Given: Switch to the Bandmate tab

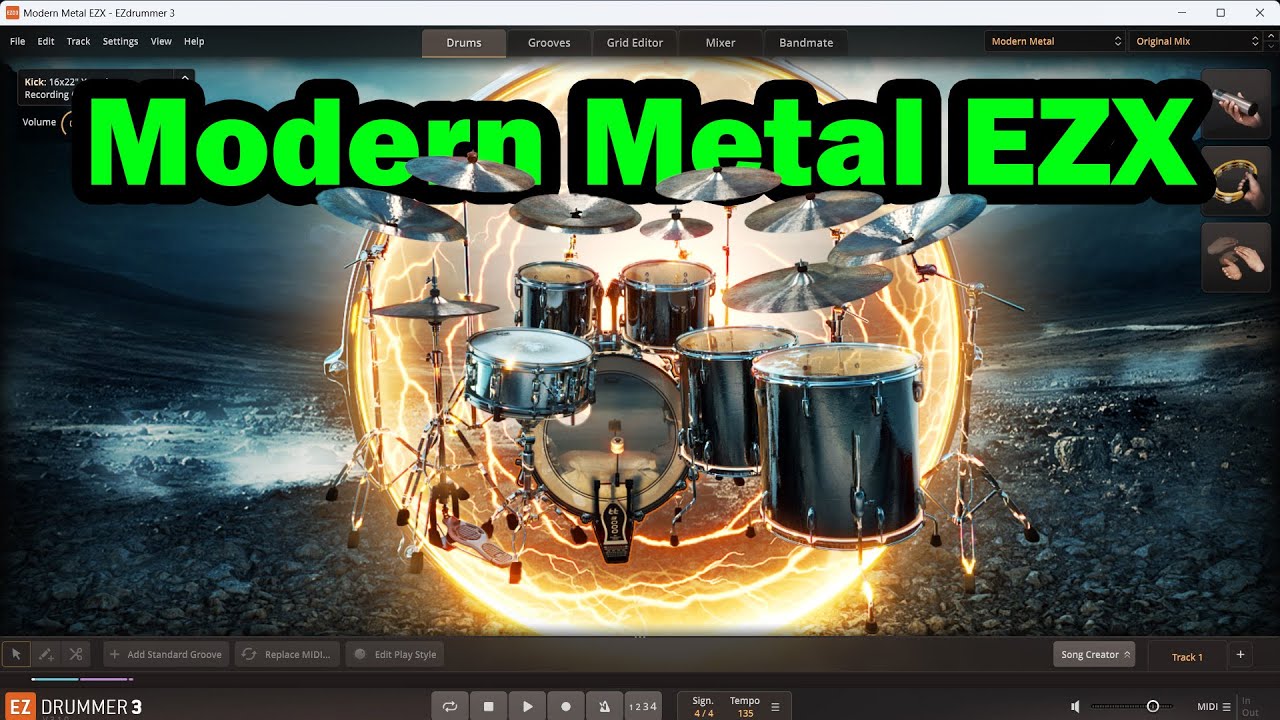Looking at the screenshot, I should 806,43.
